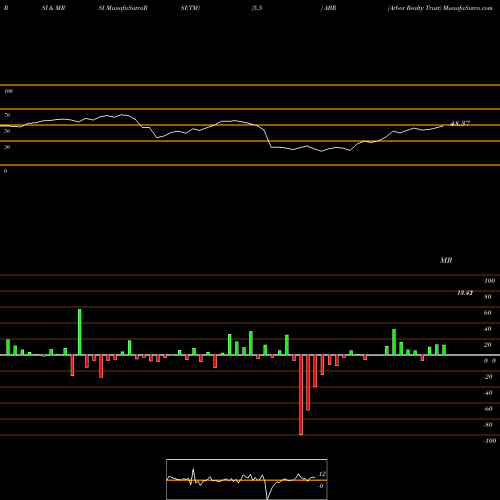Click the Arbor Realty Trust MunafaSutra.com header text
Screen dimensions: 500x500
(440, 8)
